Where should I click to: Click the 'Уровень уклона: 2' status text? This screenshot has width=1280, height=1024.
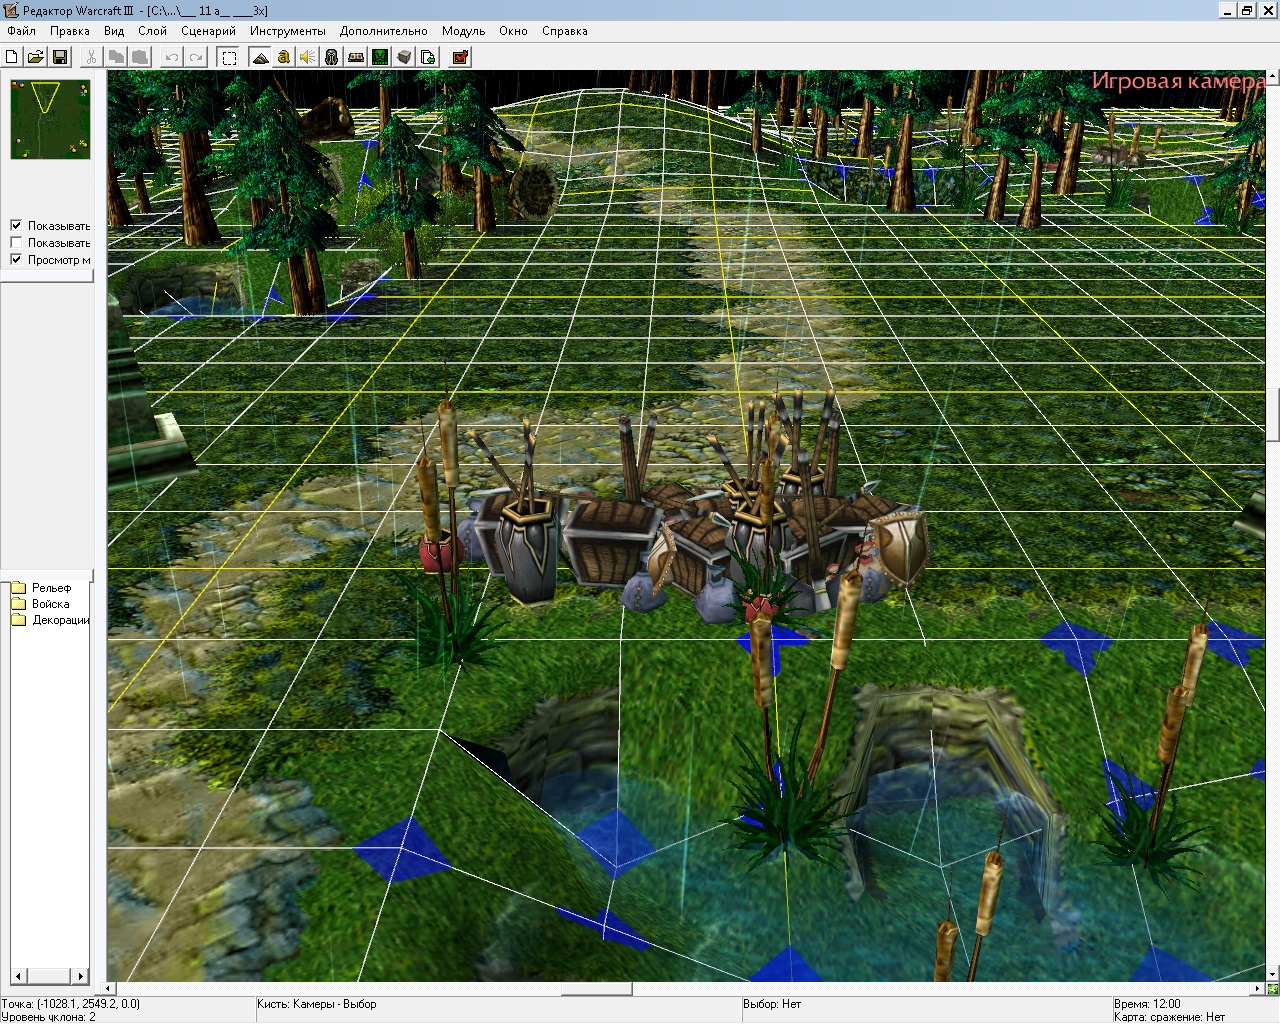pyautogui.click(x=49, y=1017)
